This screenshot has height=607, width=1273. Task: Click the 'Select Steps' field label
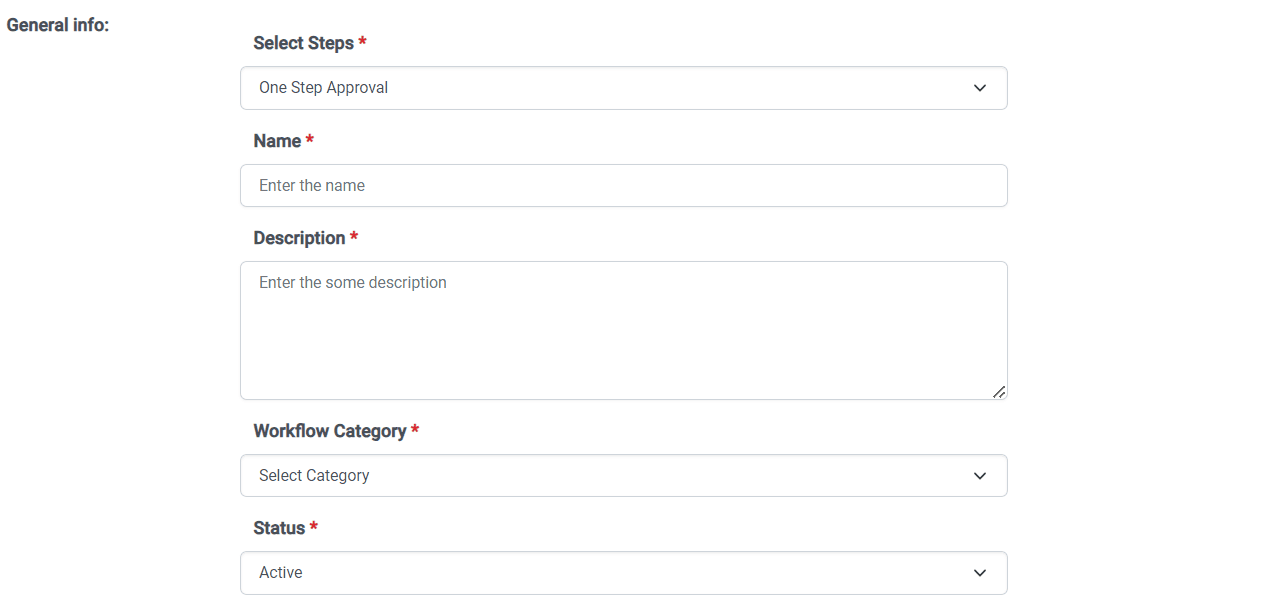[303, 43]
